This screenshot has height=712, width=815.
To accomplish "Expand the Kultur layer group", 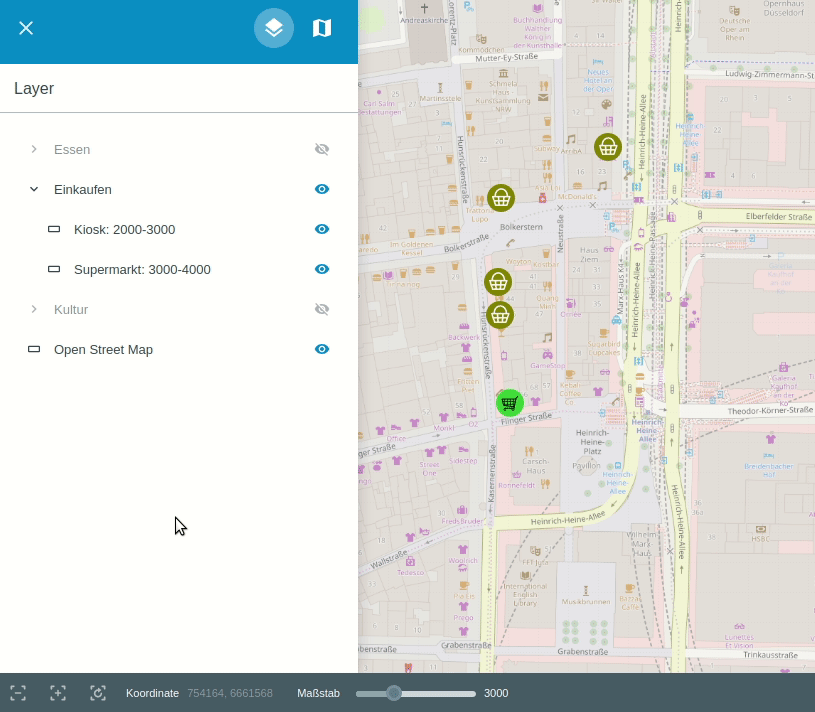I will (34, 309).
